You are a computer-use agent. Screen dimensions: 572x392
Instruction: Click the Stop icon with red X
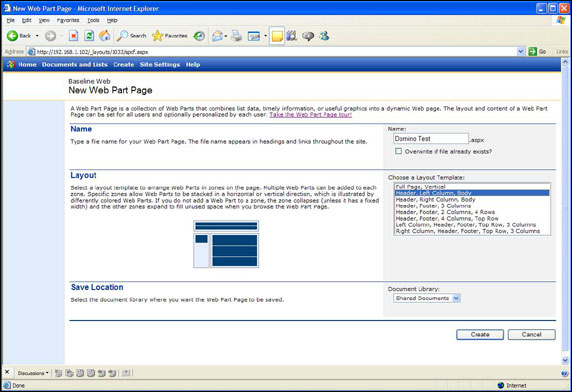click(x=74, y=36)
